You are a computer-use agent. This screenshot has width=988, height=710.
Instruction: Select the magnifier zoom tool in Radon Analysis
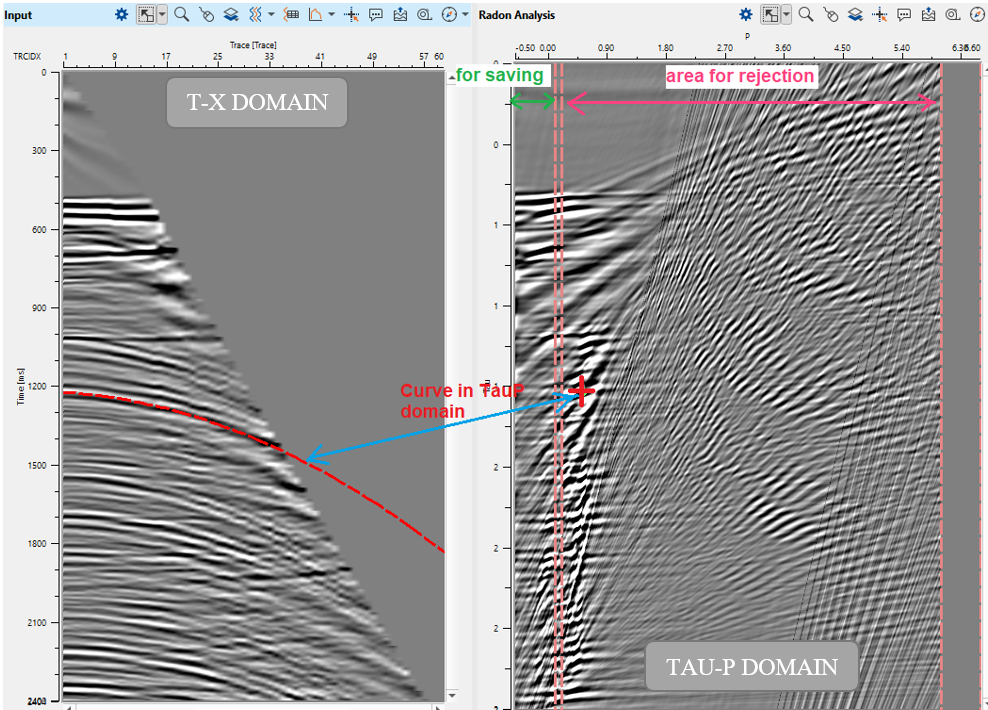(805, 15)
